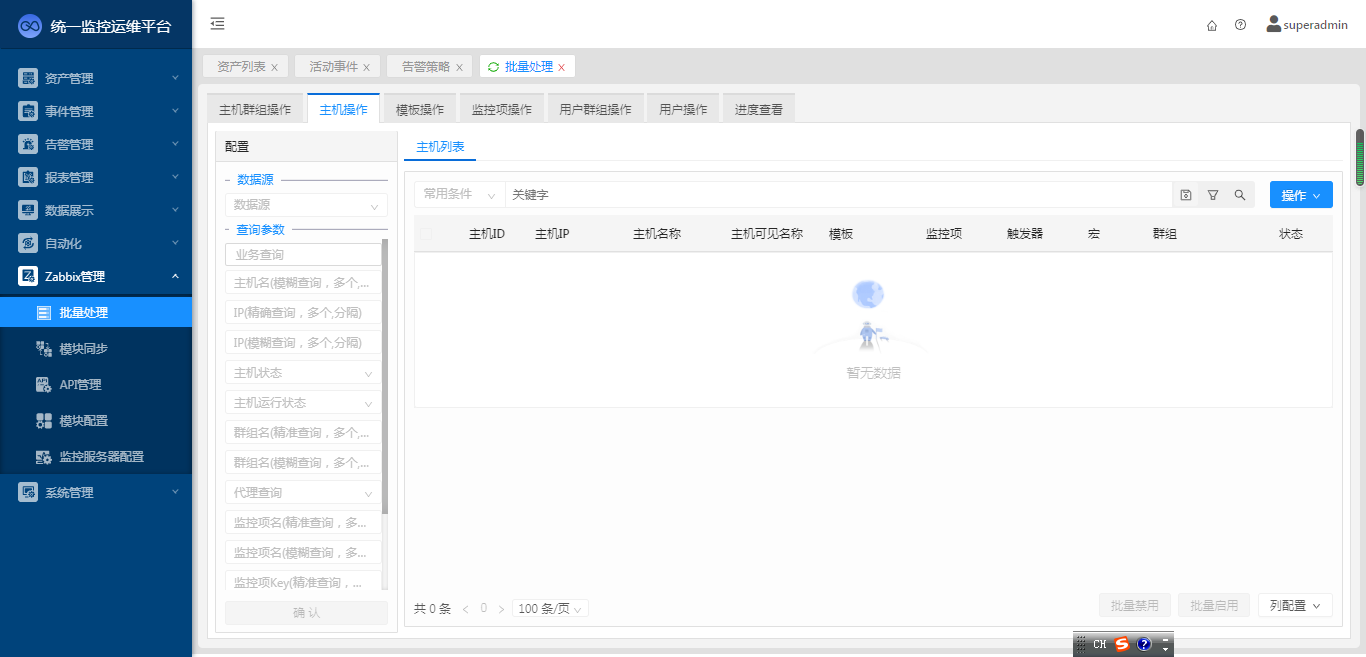Open the 列配置 dropdown
Viewport: 1366px width, 657px height.
click(x=1295, y=605)
